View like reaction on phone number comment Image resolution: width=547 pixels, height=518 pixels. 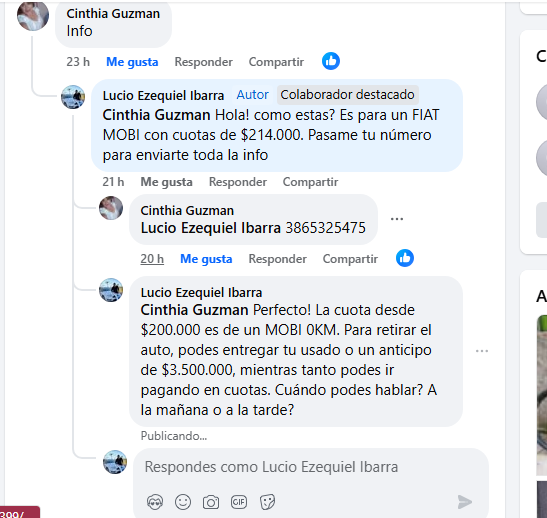[x=405, y=258]
